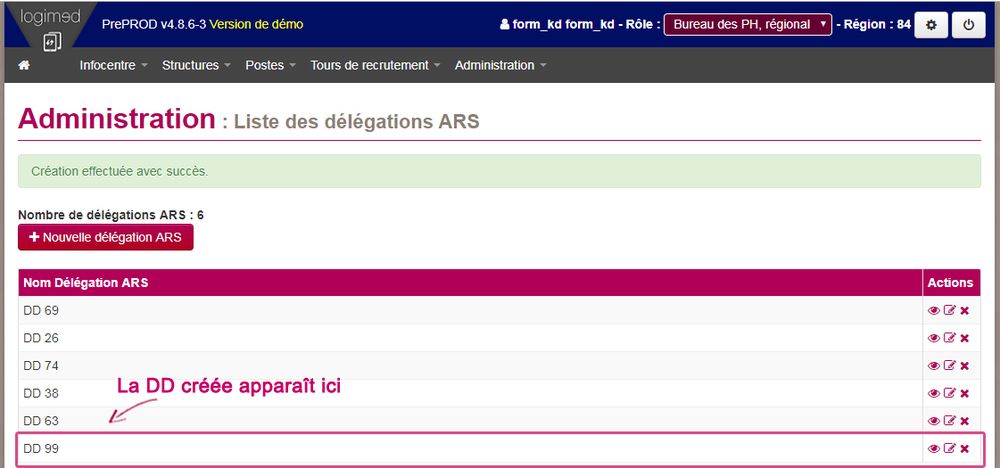The image size is (1000, 468).
Task: Delete the DD 99 delegation
Action: (x=964, y=449)
